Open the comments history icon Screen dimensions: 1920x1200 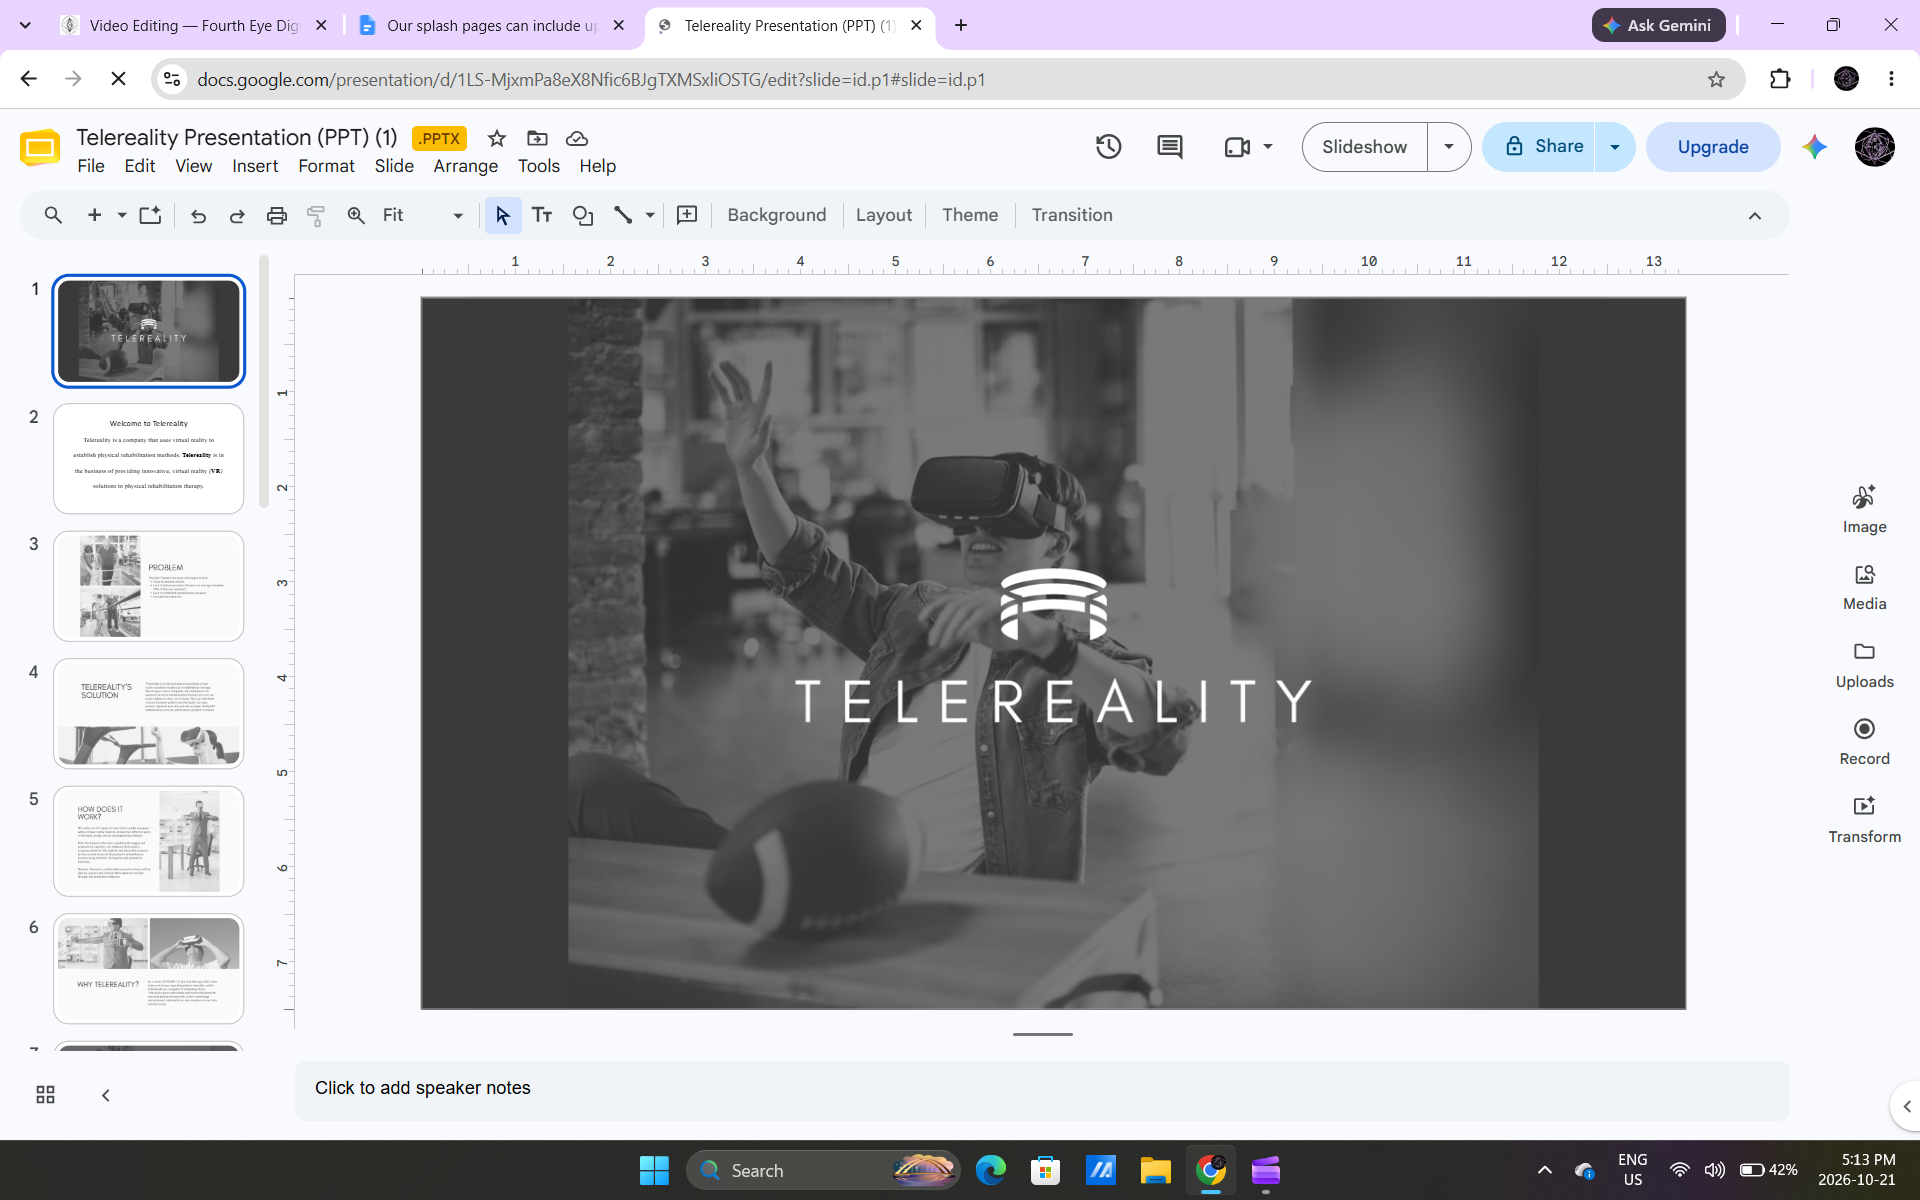coord(1169,147)
